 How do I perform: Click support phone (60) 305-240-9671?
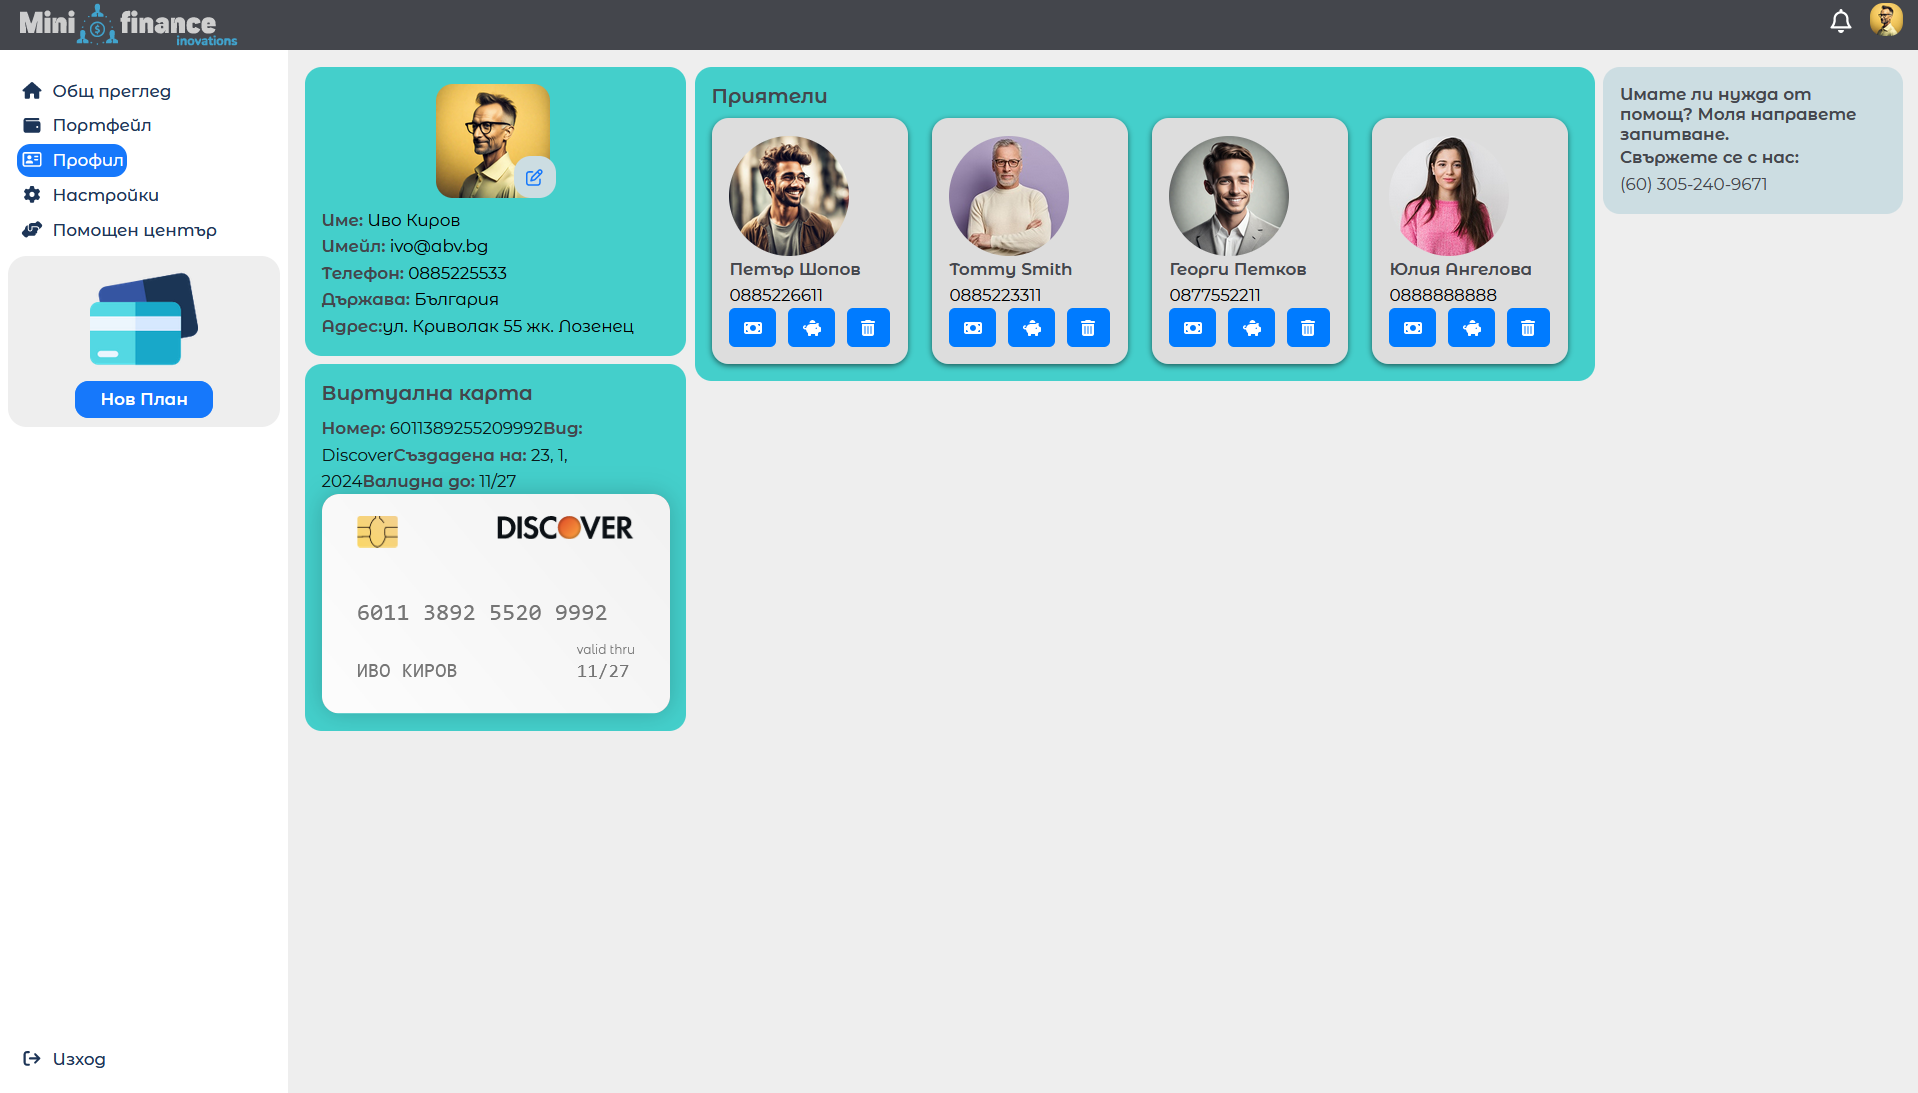coord(1693,184)
